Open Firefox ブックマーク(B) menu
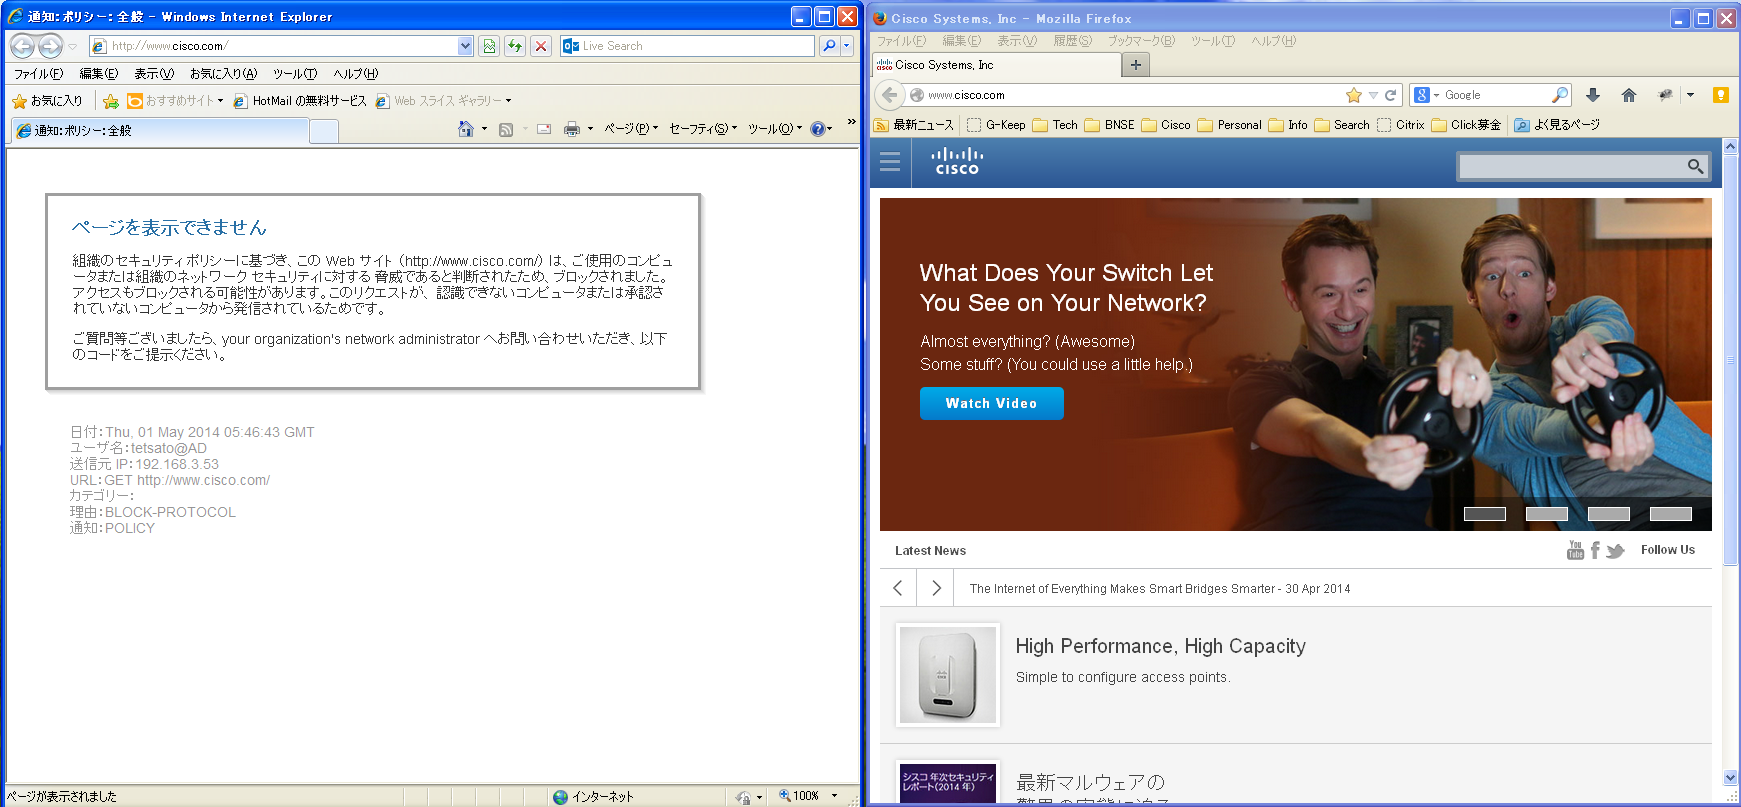The image size is (1741, 807). click(x=1140, y=41)
